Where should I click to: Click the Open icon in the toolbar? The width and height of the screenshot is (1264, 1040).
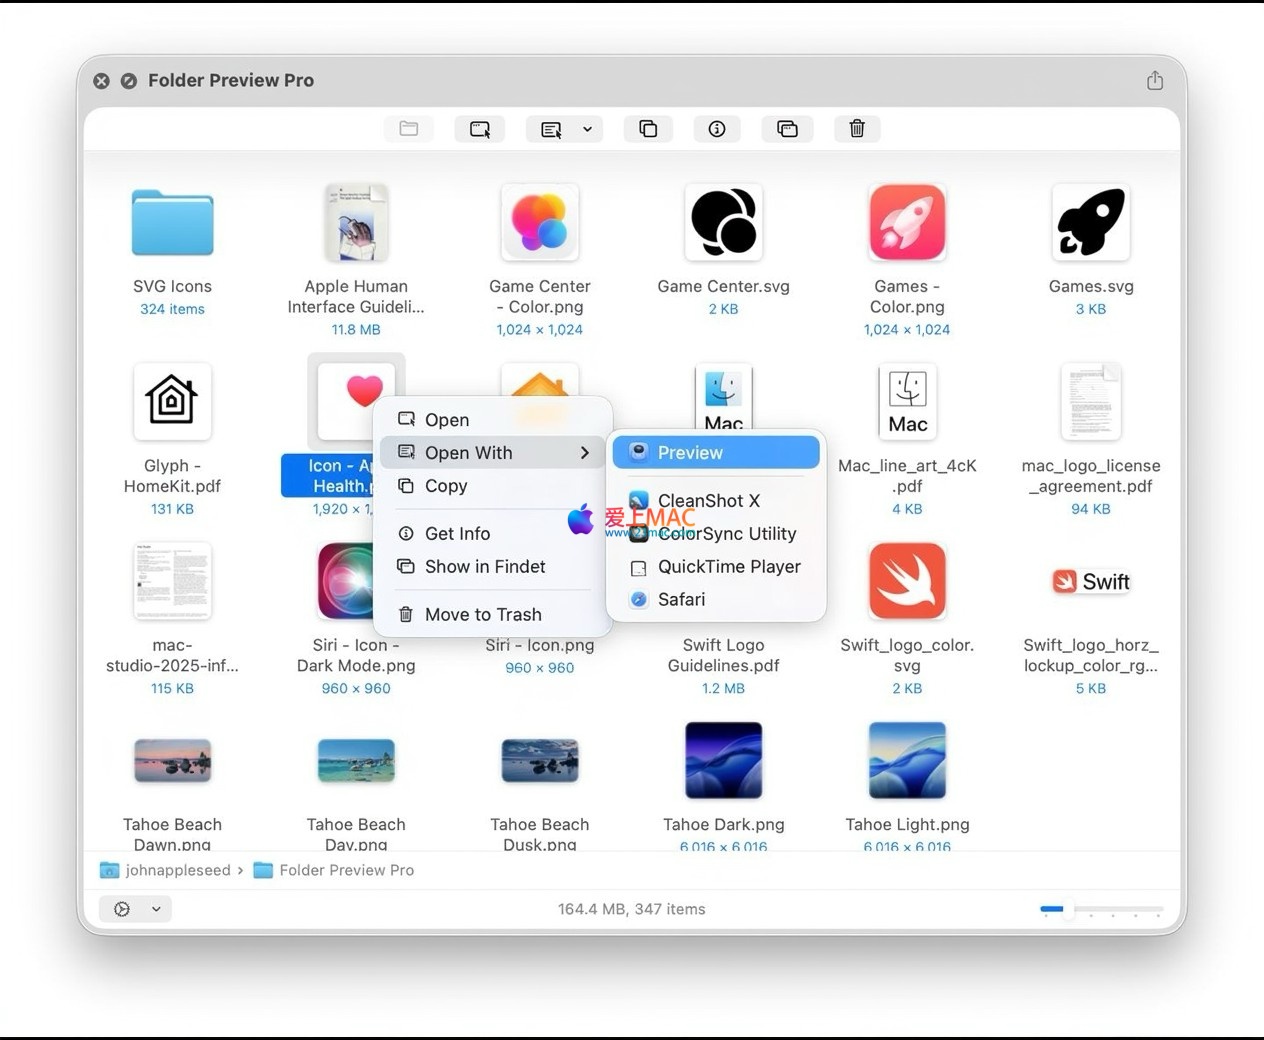pos(480,129)
